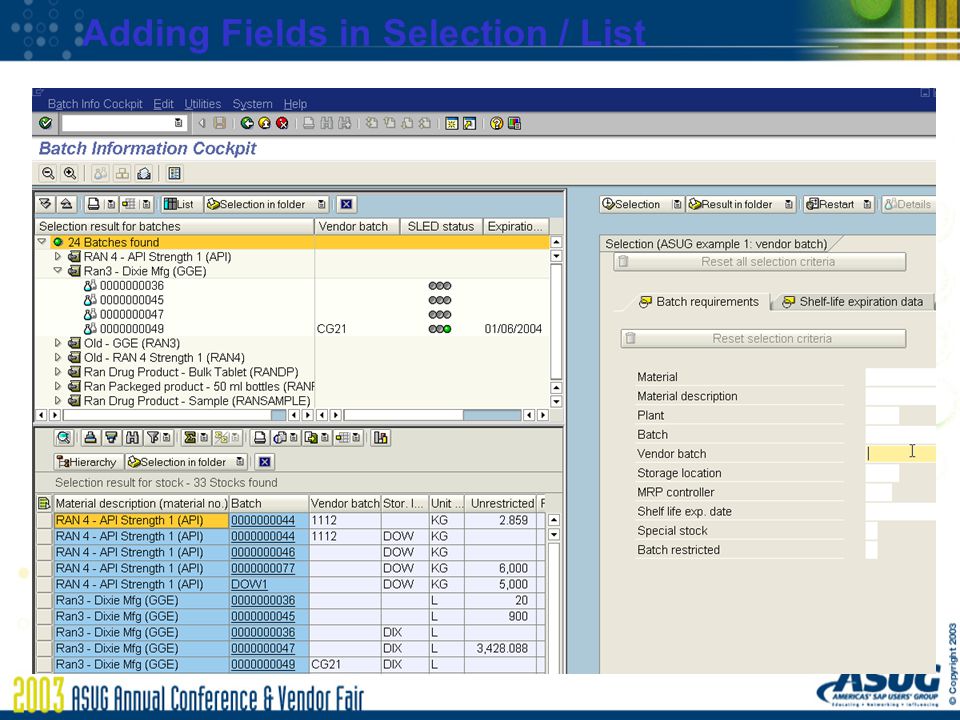Click the layout list icon beside the envelope

tap(174, 173)
